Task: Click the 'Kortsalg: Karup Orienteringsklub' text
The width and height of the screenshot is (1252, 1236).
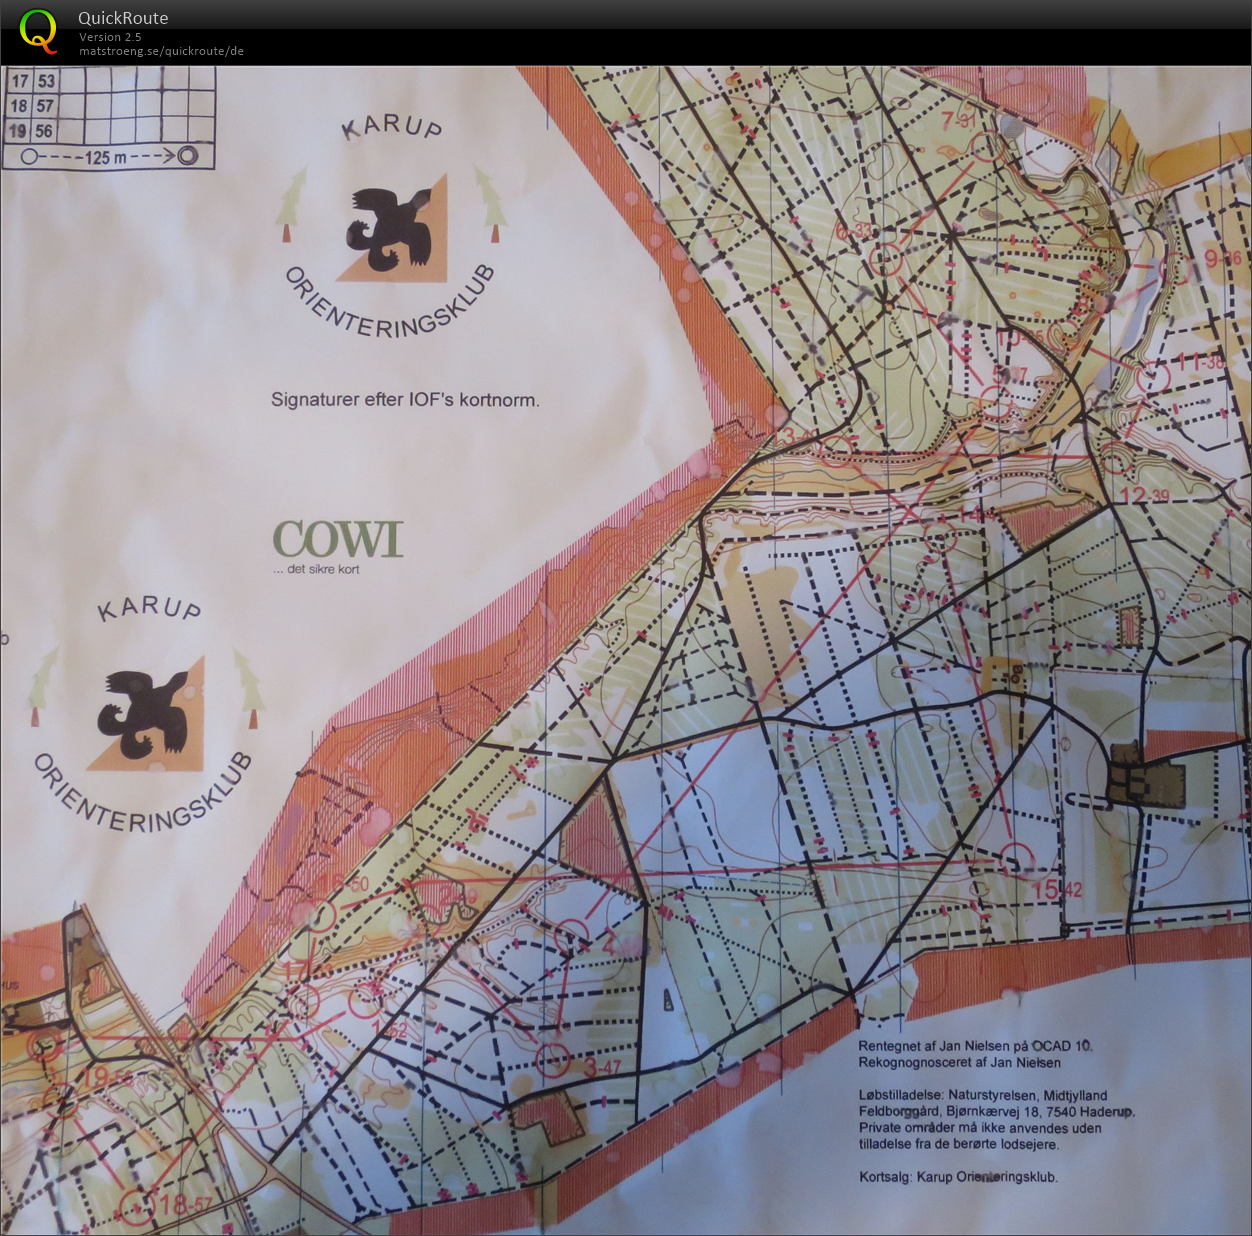Action: (x=958, y=1177)
